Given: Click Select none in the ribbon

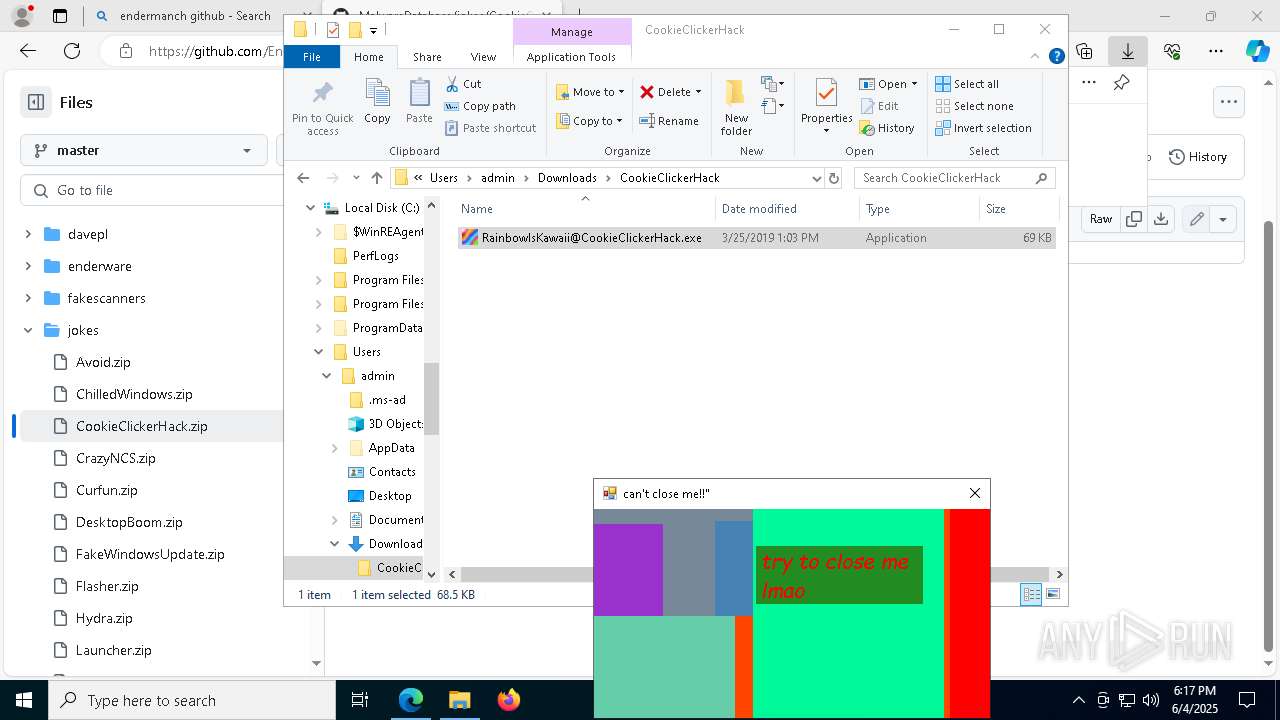Looking at the screenshot, I should (x=974, y=106).
